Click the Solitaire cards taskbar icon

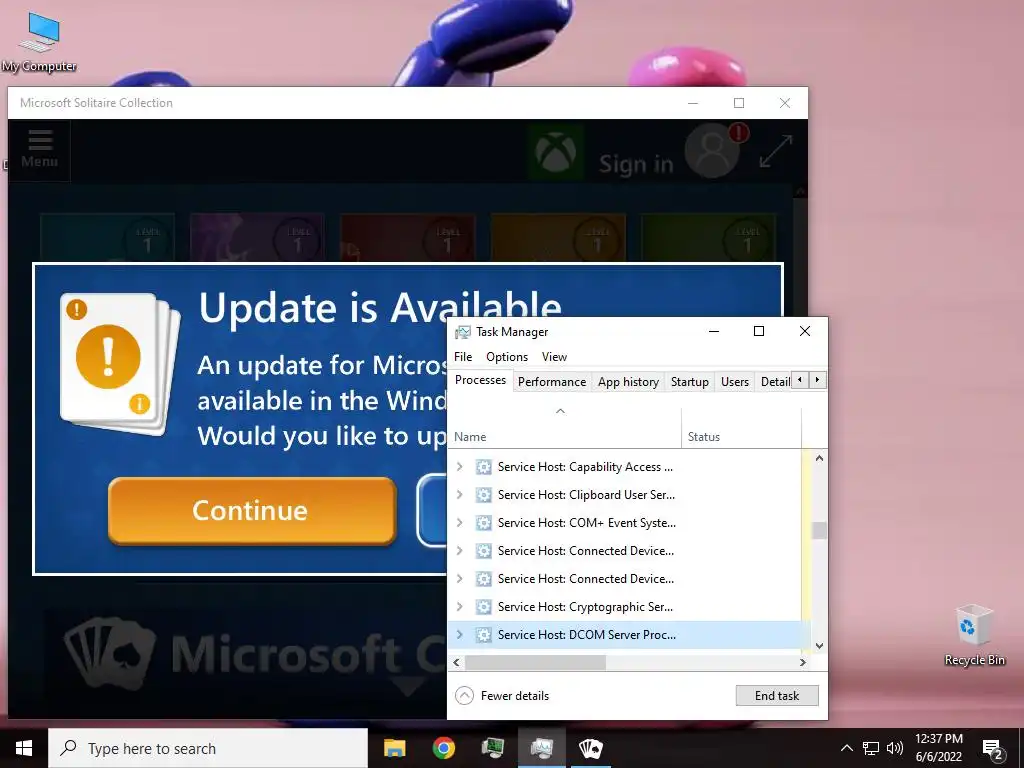click(590, 748)
